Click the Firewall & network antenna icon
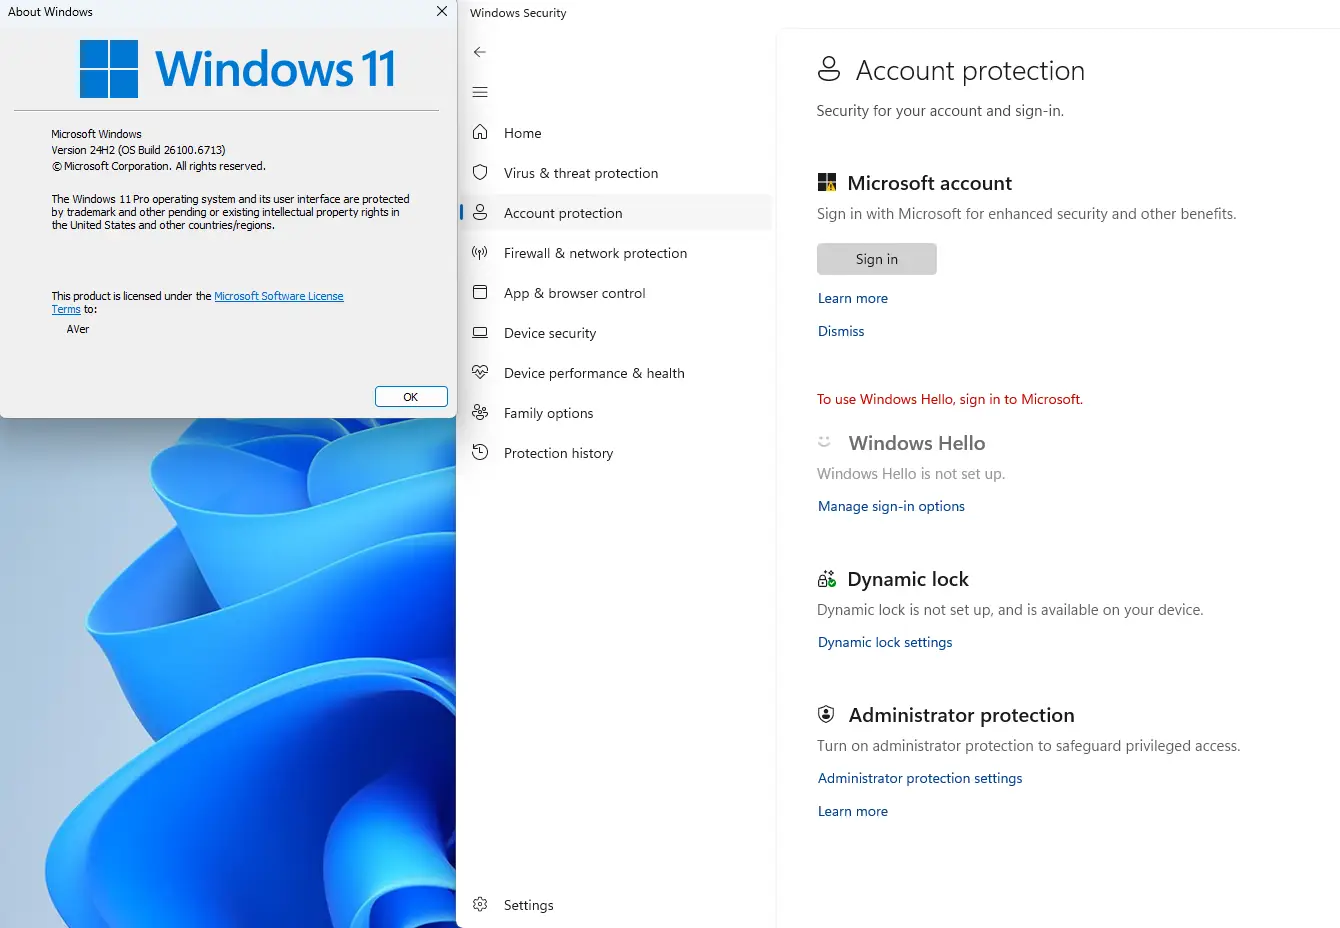 480,252
